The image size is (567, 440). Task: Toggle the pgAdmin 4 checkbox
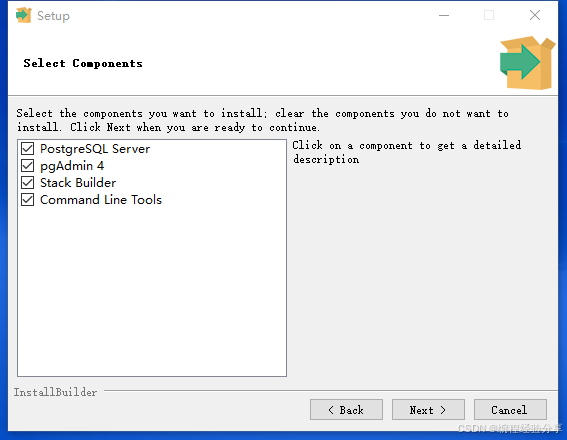point(27,166)
